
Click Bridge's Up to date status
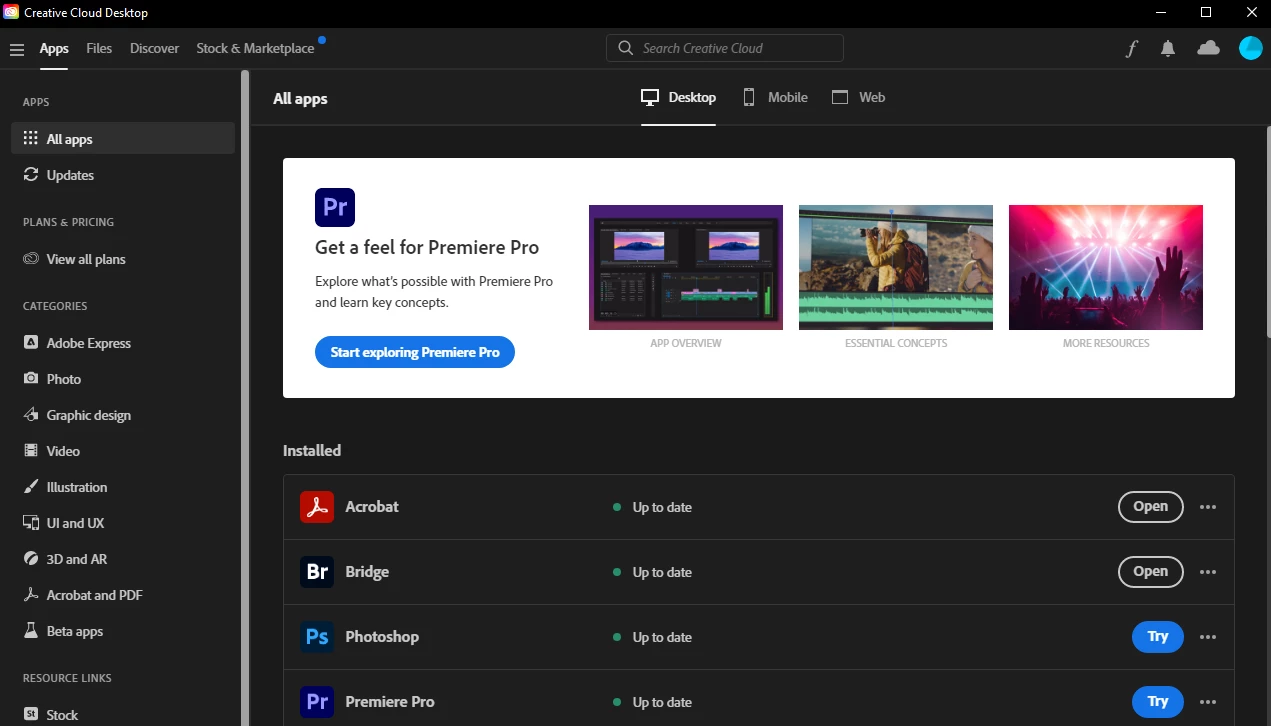[652, 572]
